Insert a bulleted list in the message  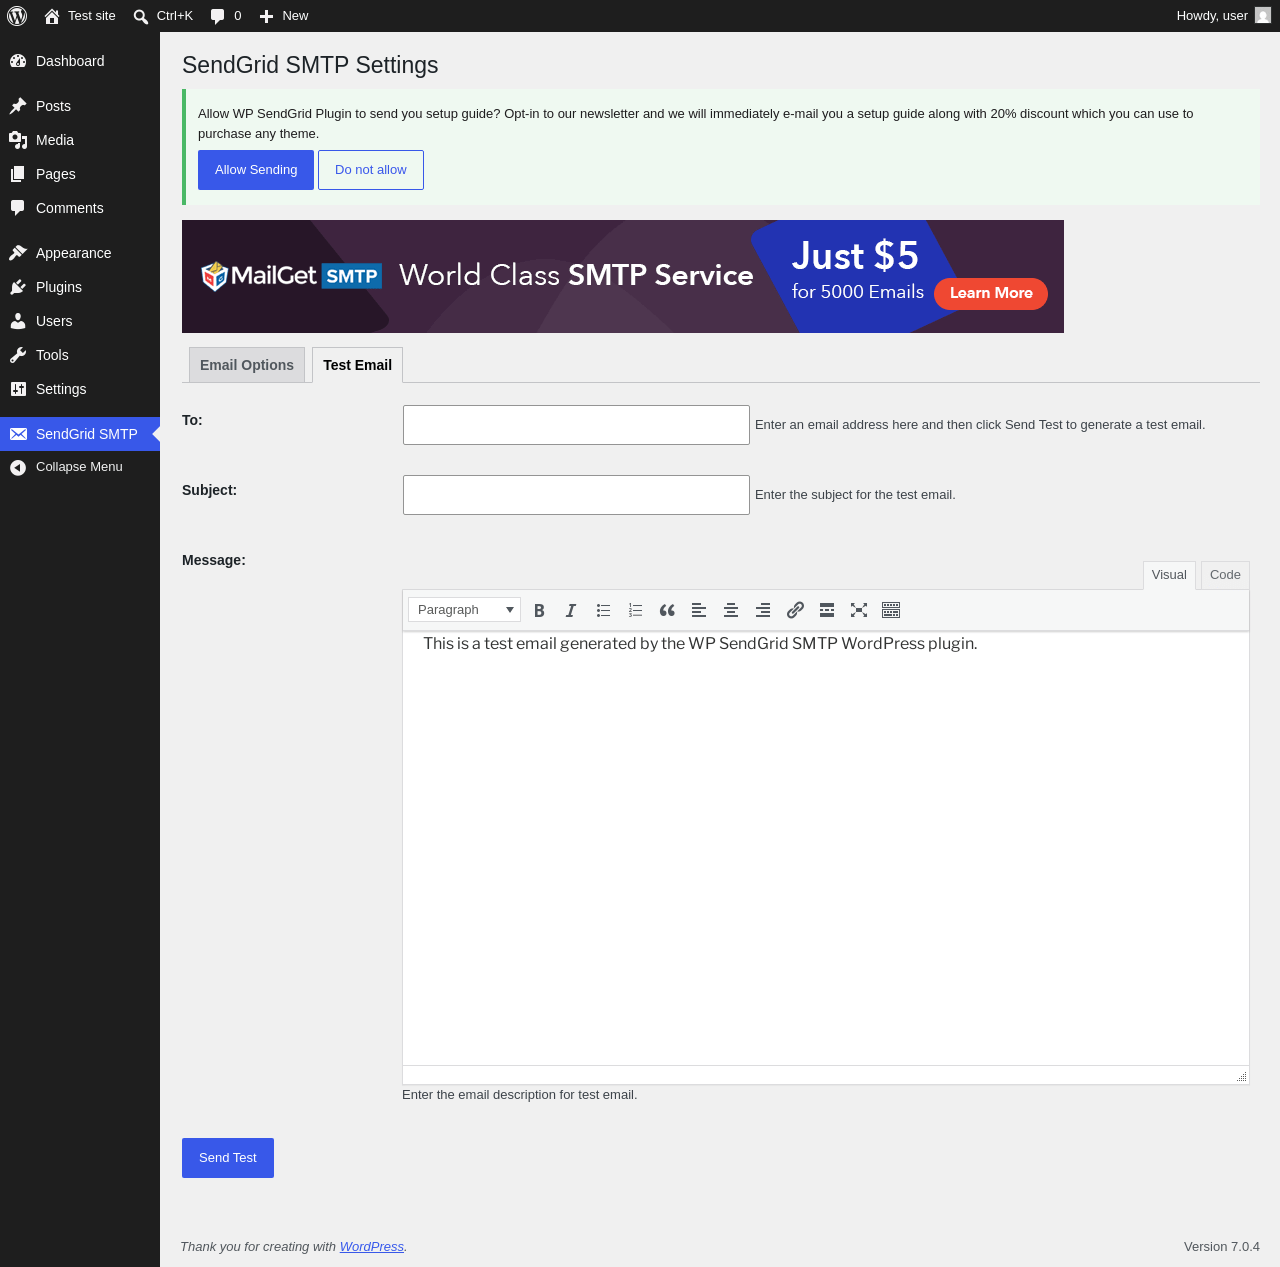click(603, 610)
